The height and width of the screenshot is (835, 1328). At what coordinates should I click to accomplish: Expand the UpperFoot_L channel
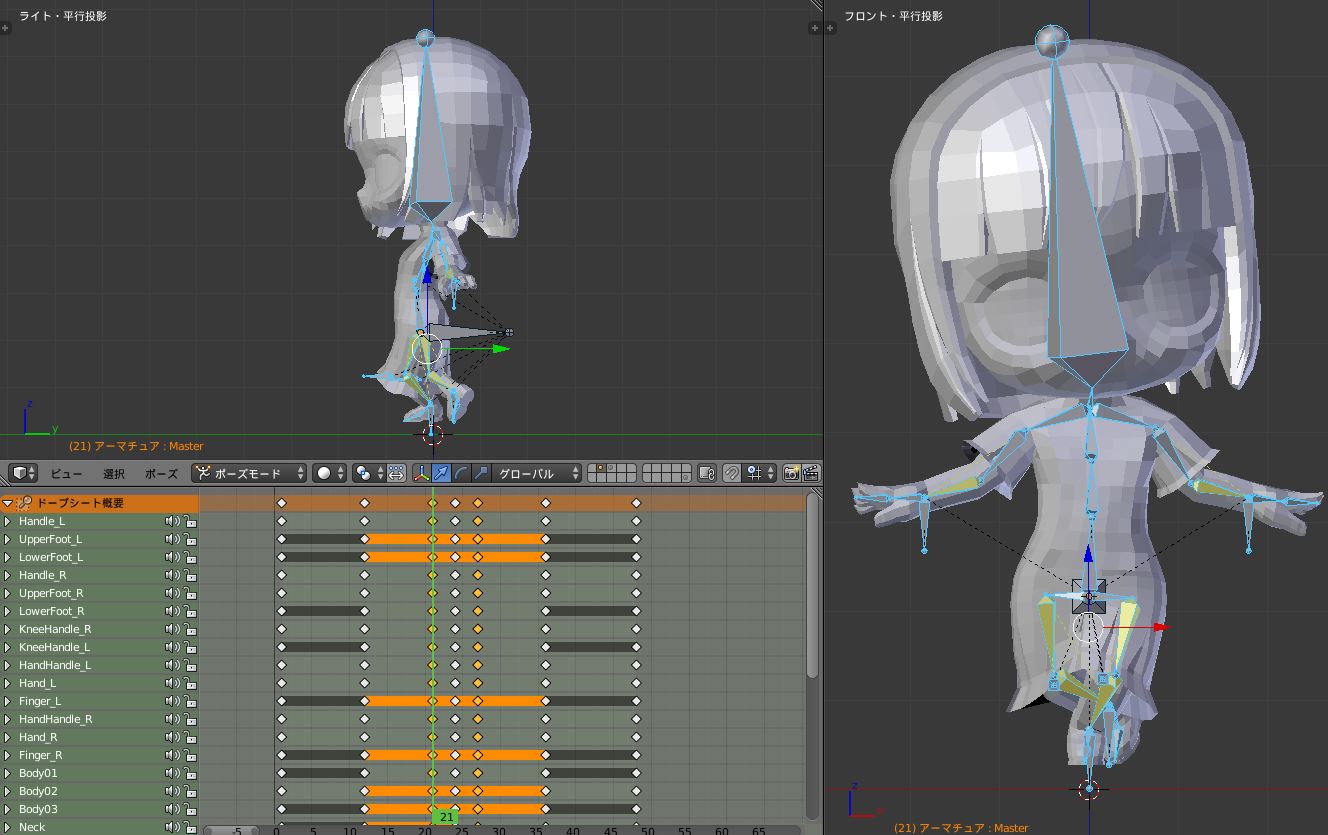click(8, 539)
